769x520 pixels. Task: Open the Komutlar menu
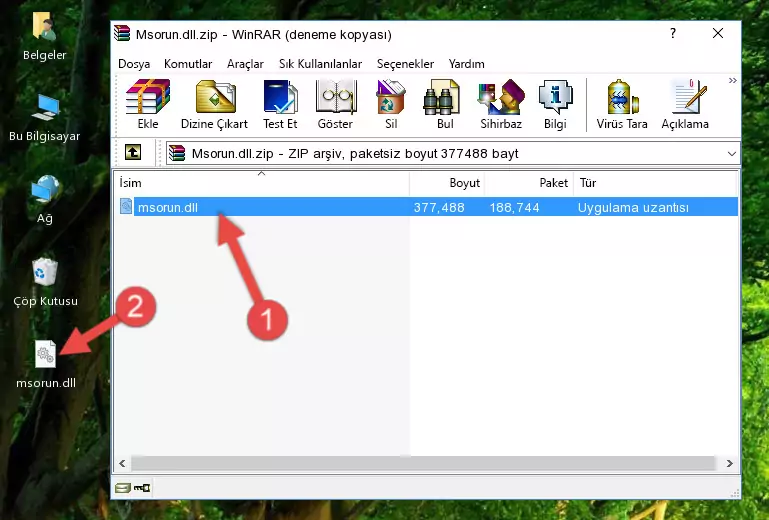pos(188,64)
